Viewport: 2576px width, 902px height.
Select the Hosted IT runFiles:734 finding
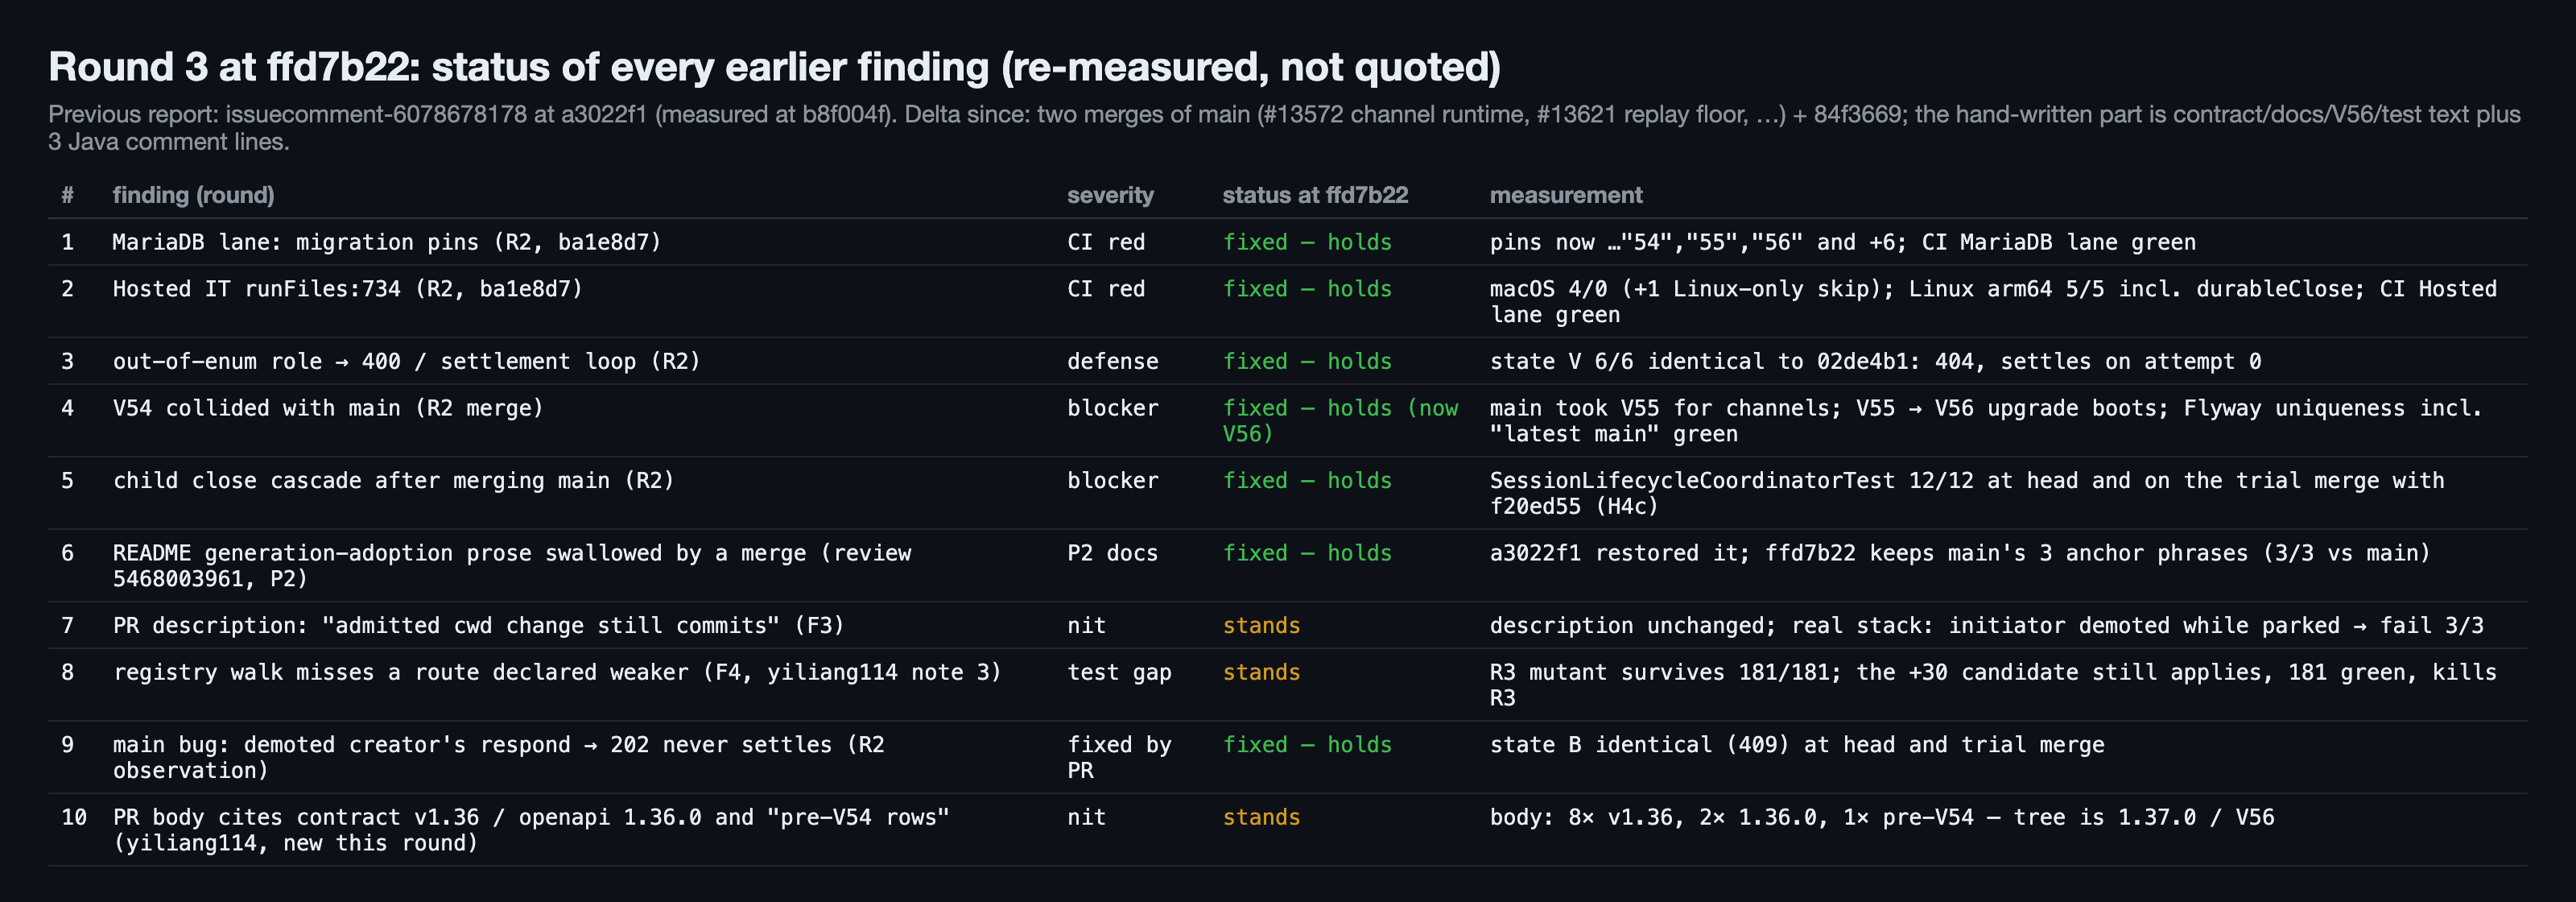point(348,289)
